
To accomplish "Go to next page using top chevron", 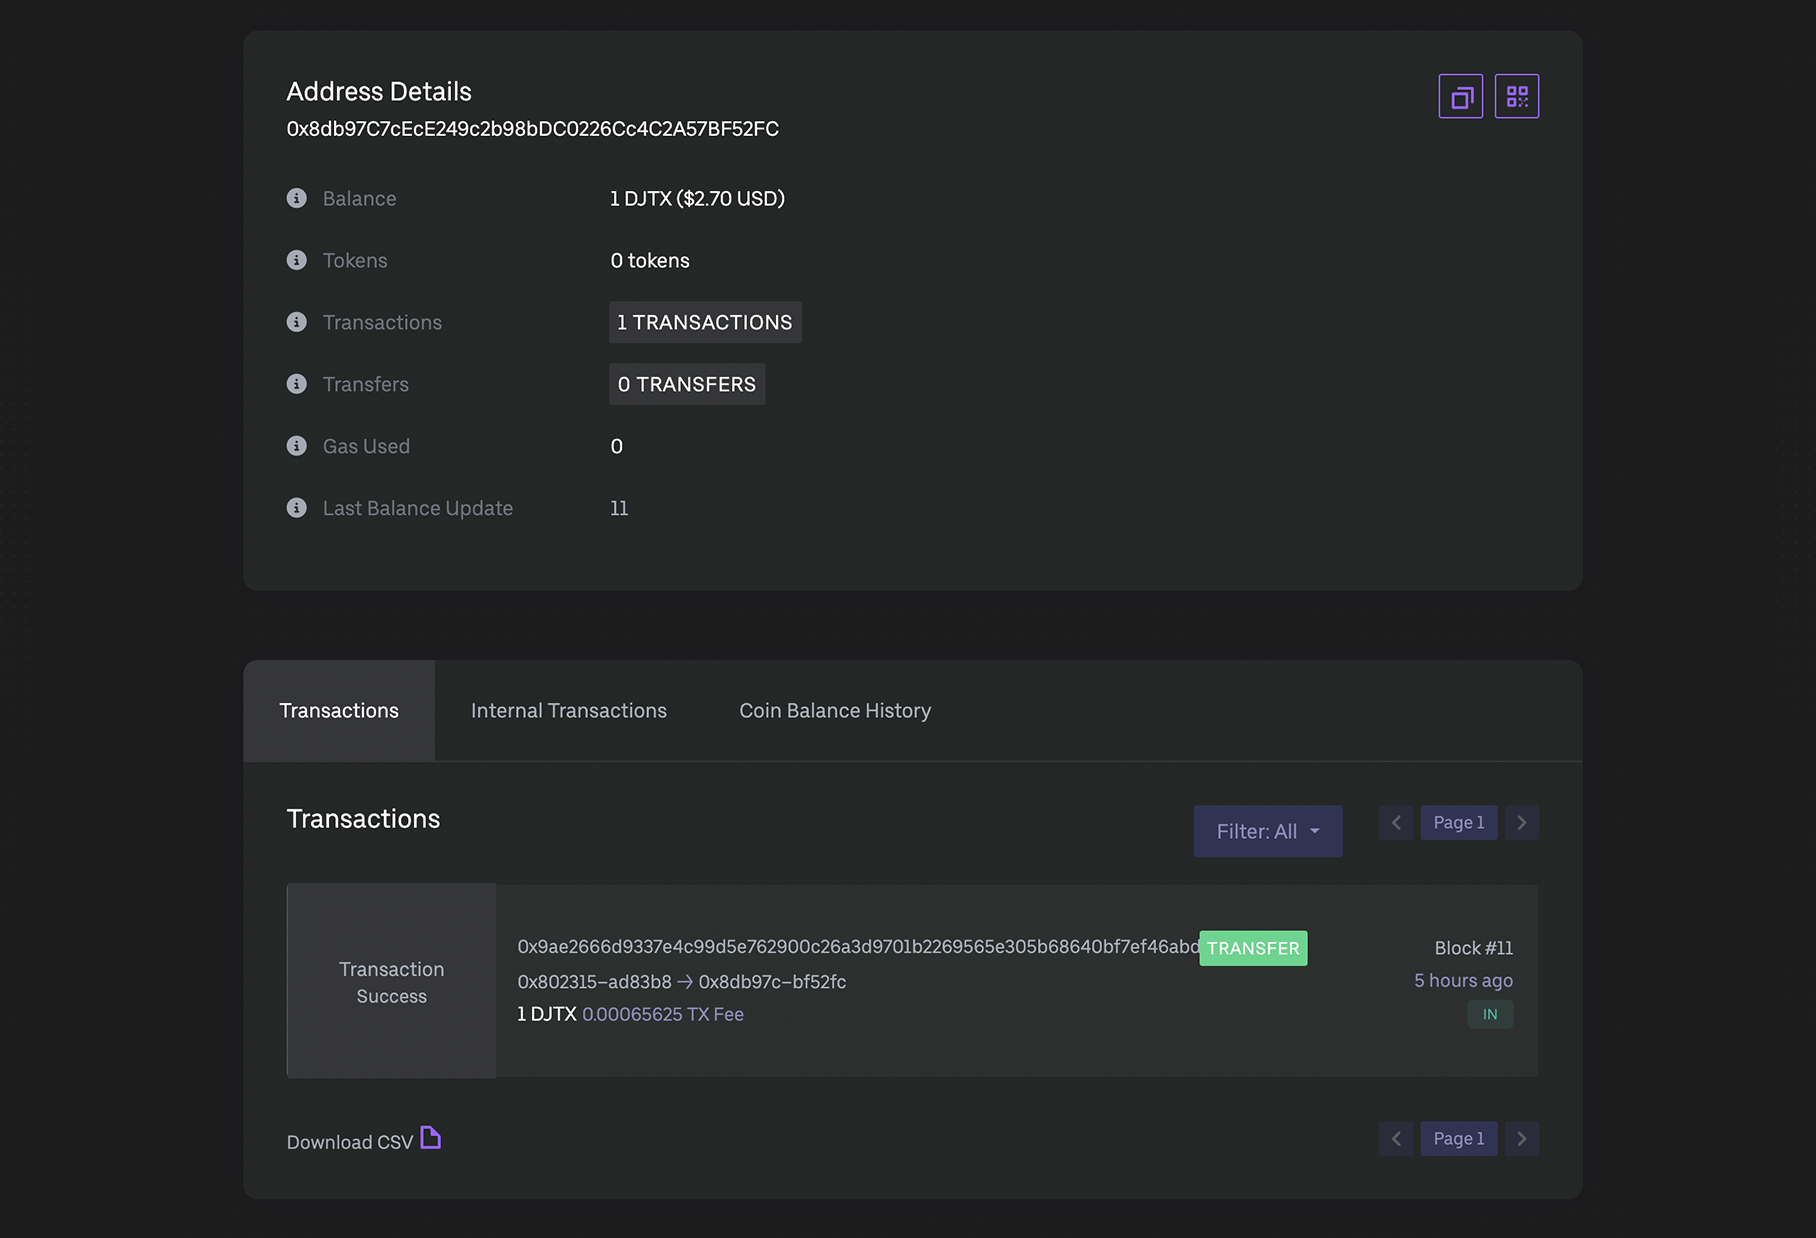I will [x=1521, y=823].
